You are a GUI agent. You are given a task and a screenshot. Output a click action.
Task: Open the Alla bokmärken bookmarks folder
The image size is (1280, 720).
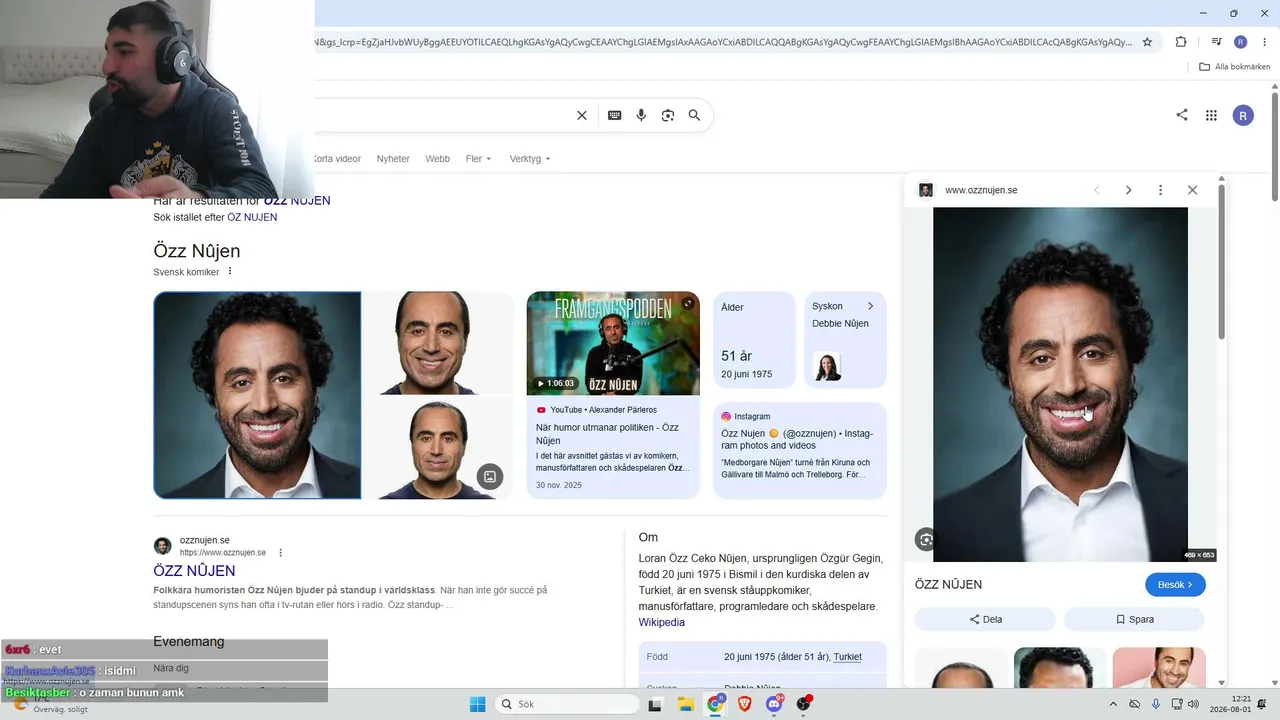tap(1235, 67)
